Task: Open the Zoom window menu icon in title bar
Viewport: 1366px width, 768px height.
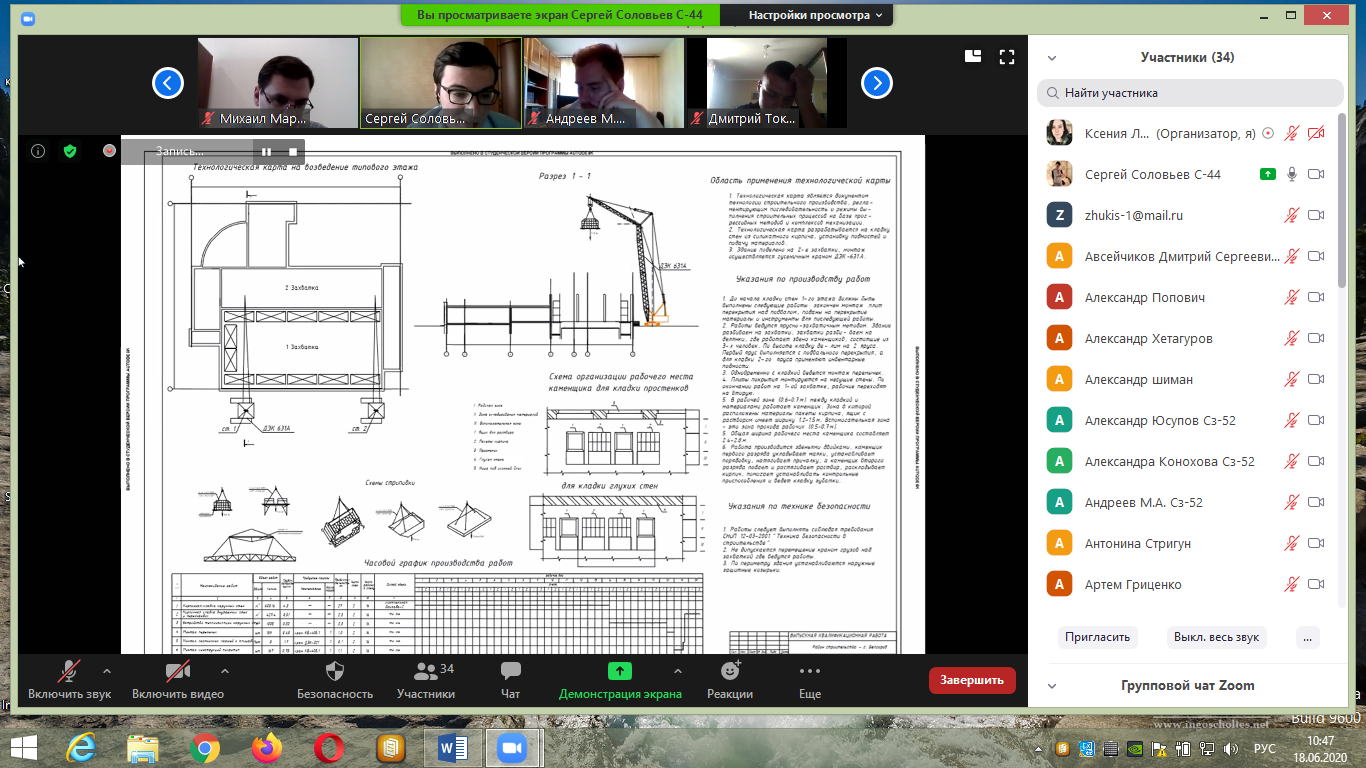Action: (x=27, y=18)
